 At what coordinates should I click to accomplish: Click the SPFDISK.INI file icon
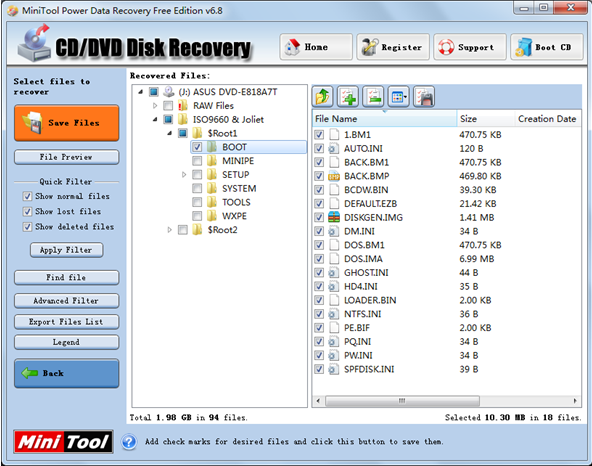tap(334, 369)
